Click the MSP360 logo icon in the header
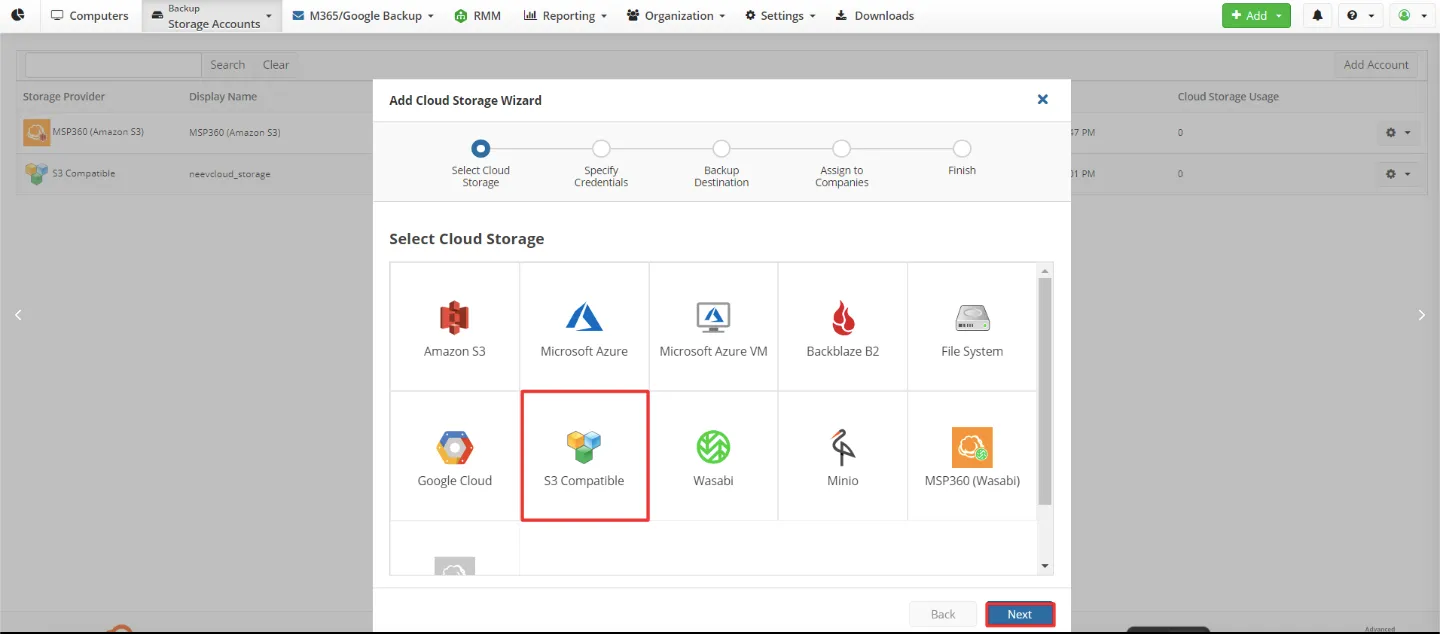Screen dimensions: 1440x634 (x=18, y=15)
